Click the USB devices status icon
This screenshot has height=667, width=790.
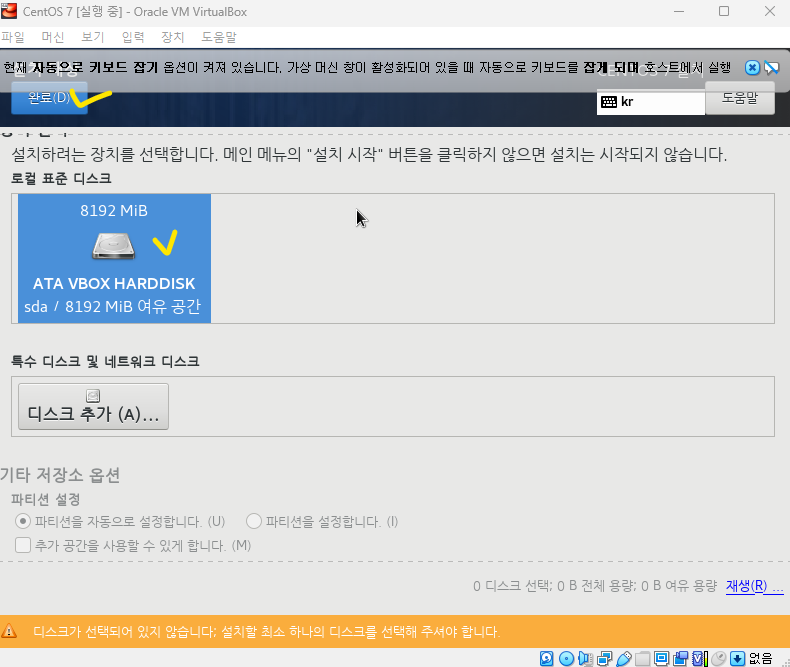click(x=623, y=658)
